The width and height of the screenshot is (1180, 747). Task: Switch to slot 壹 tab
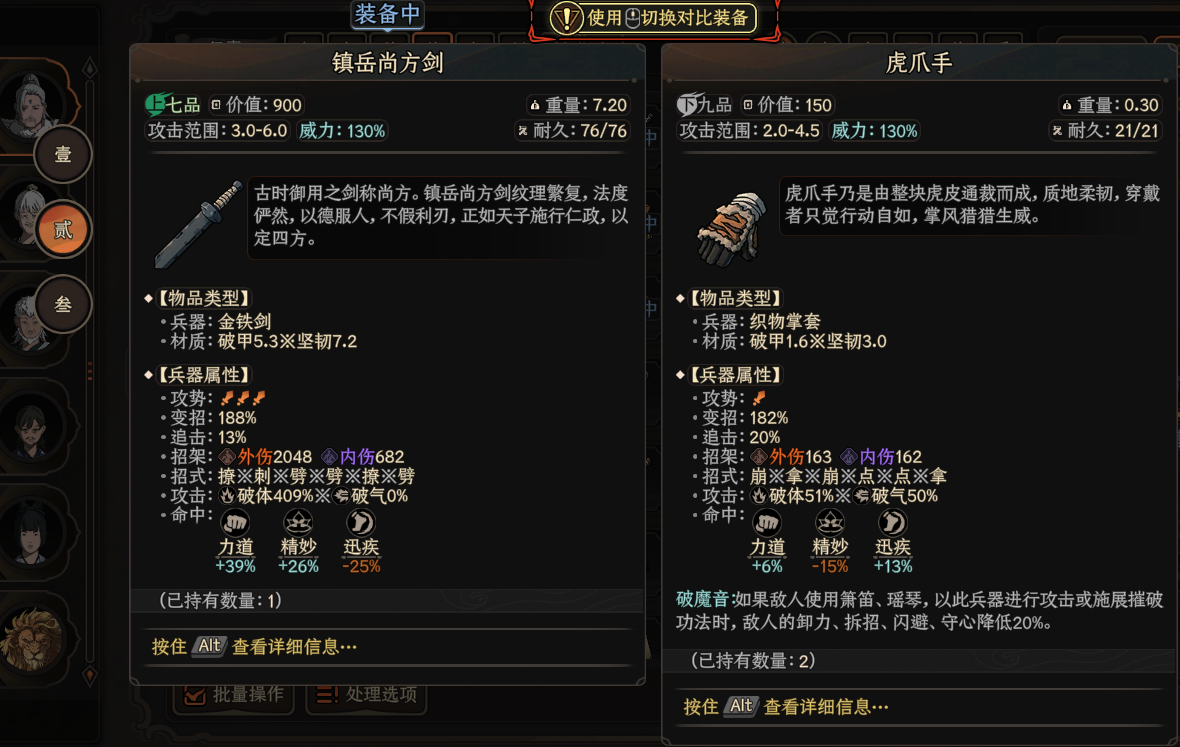click(x=63, y=154)
